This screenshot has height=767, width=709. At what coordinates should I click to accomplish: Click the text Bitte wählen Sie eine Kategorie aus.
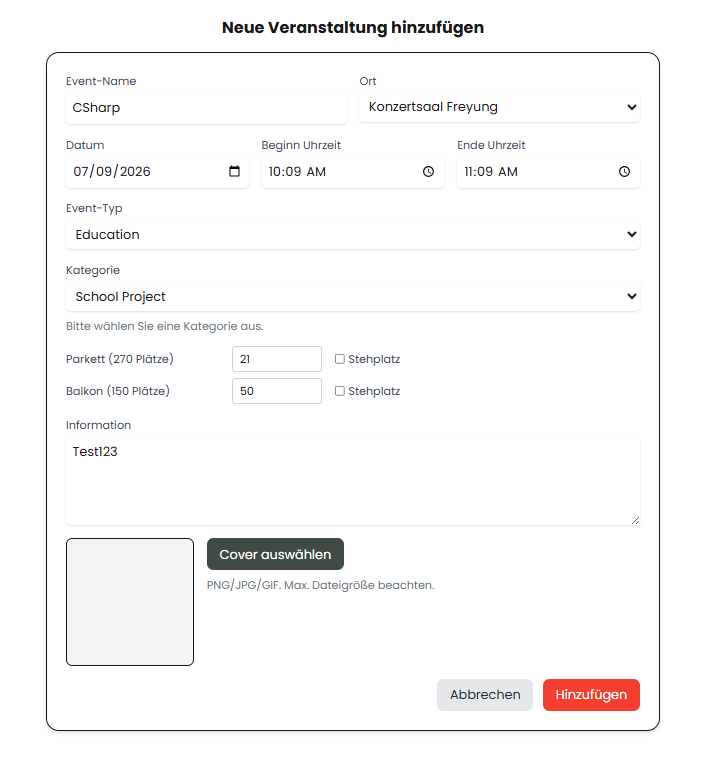[x=165, y=326]
